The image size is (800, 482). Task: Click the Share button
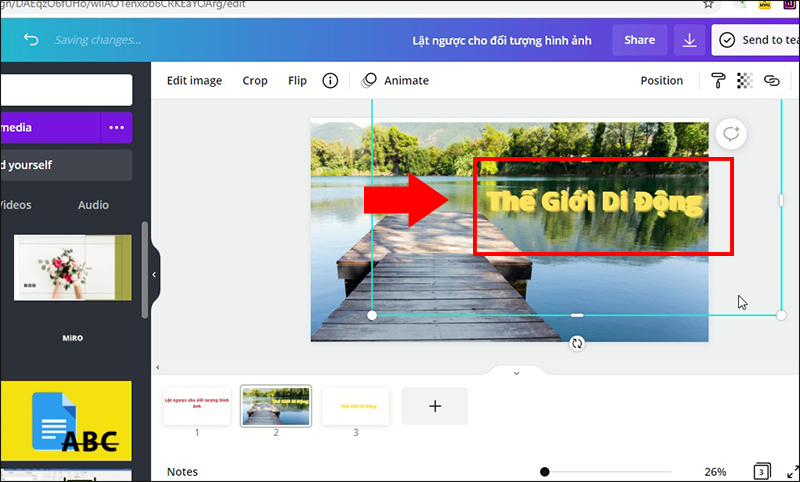(639, 40)
